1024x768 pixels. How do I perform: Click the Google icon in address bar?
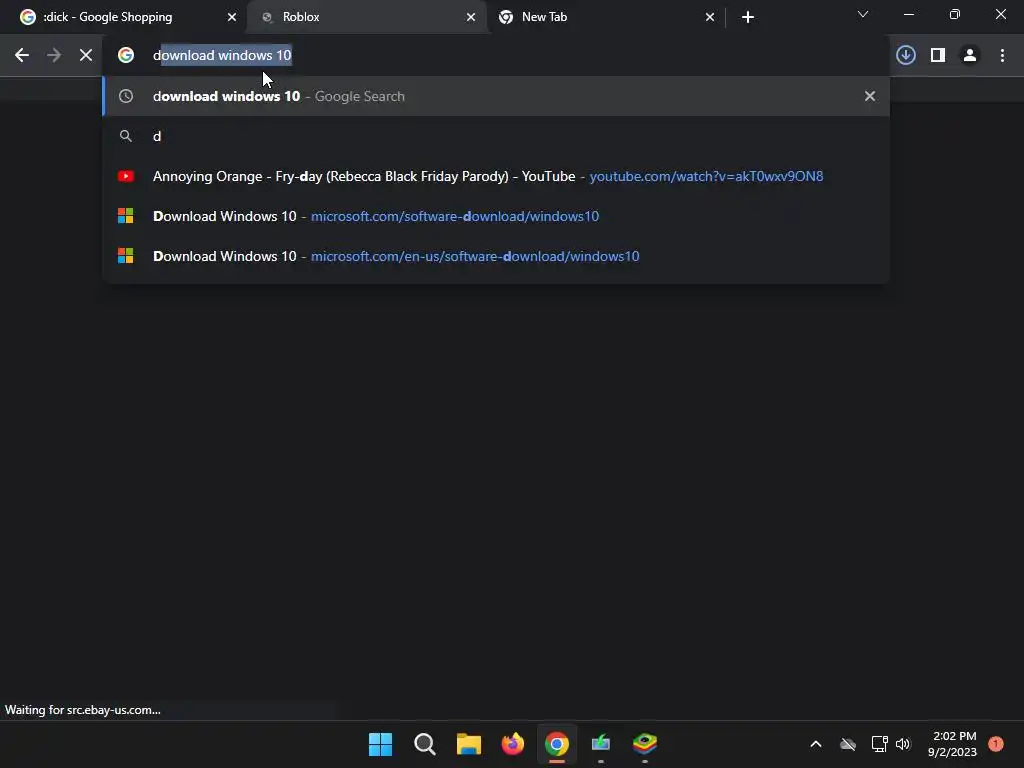point(126,56)
